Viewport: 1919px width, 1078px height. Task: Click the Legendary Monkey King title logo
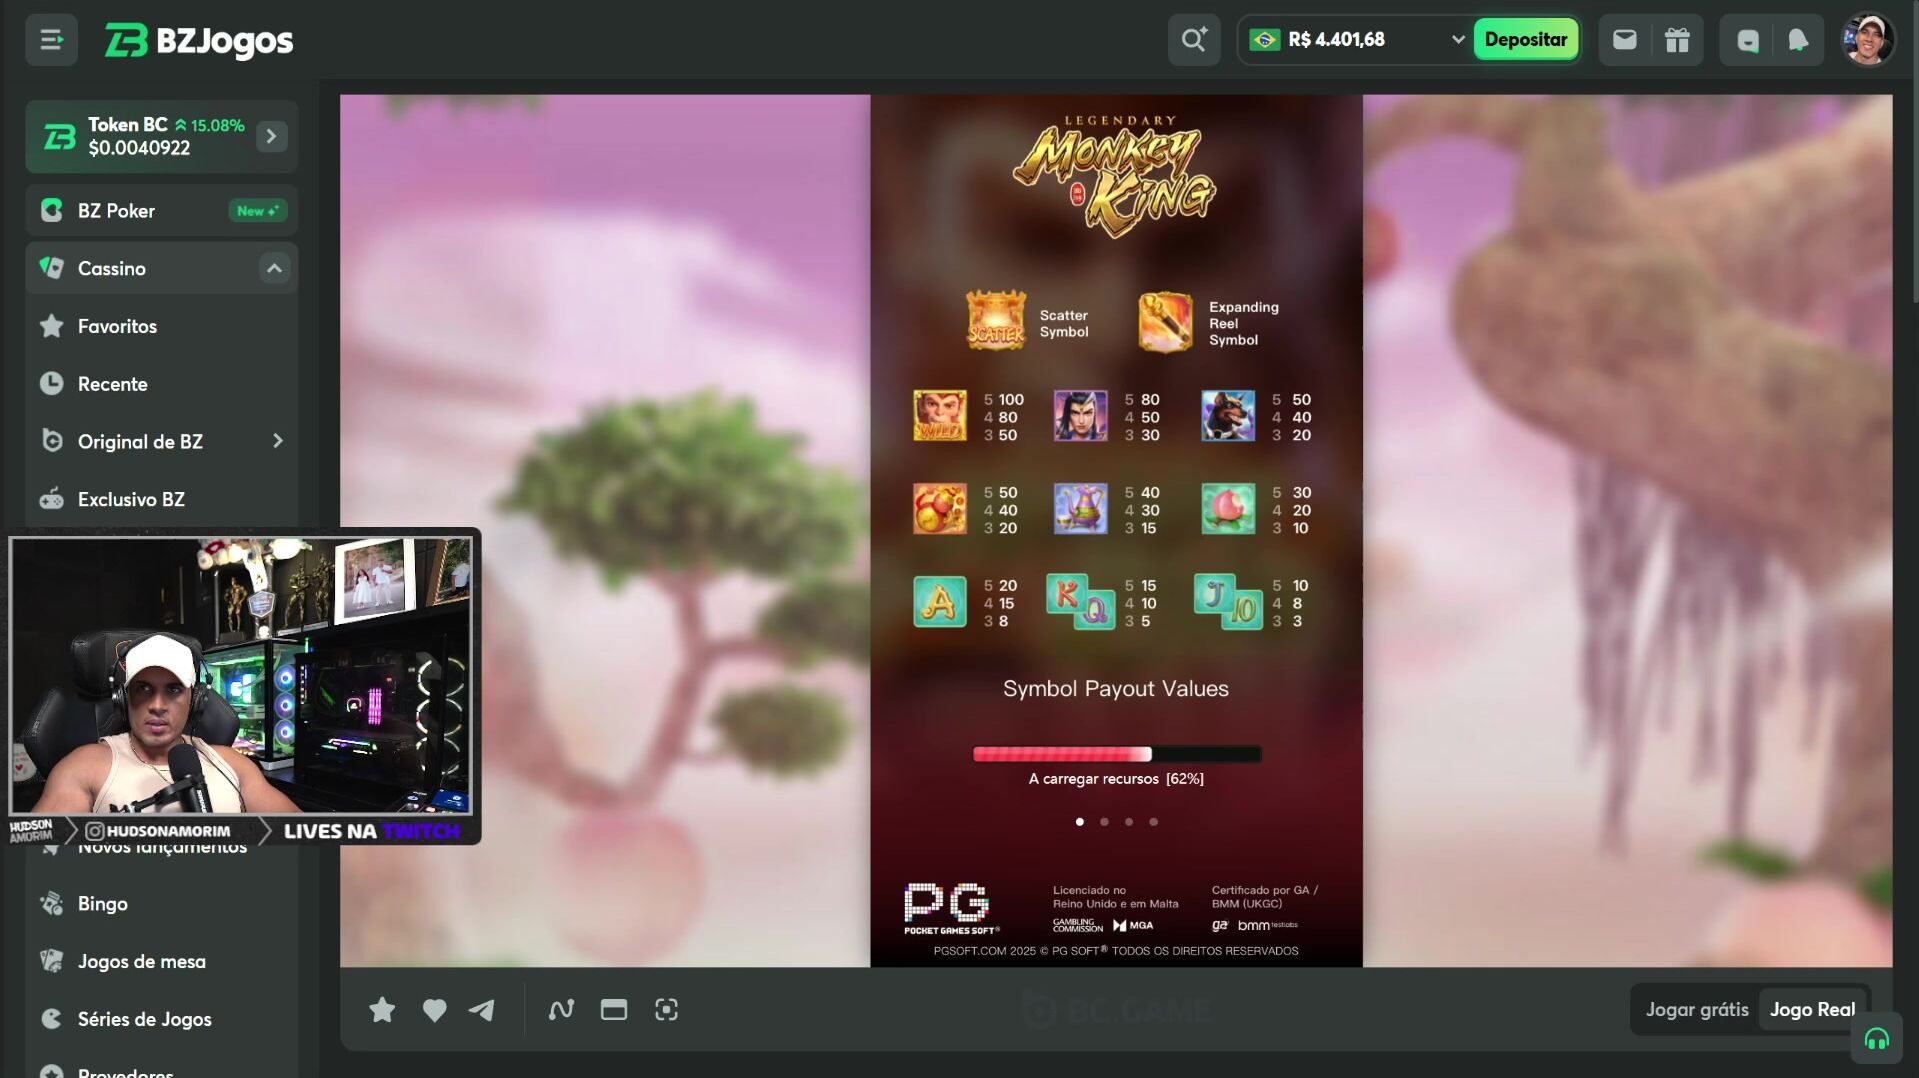[x=1115, y=177]
